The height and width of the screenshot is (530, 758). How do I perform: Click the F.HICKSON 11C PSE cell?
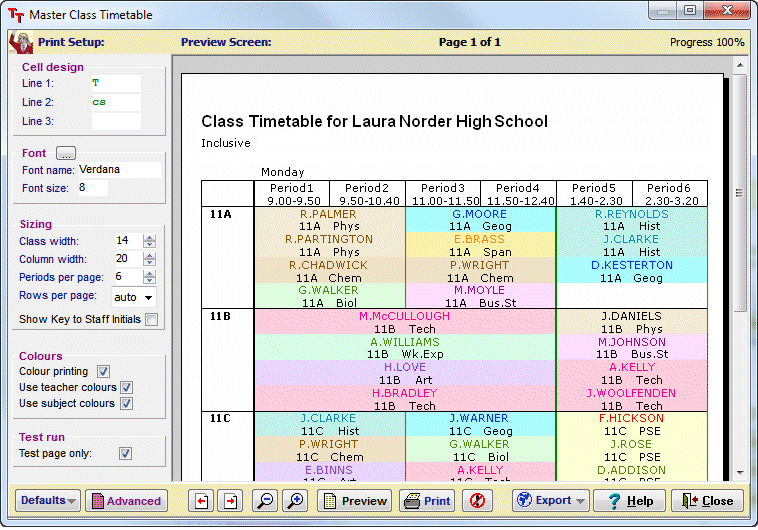coord(632,425)
